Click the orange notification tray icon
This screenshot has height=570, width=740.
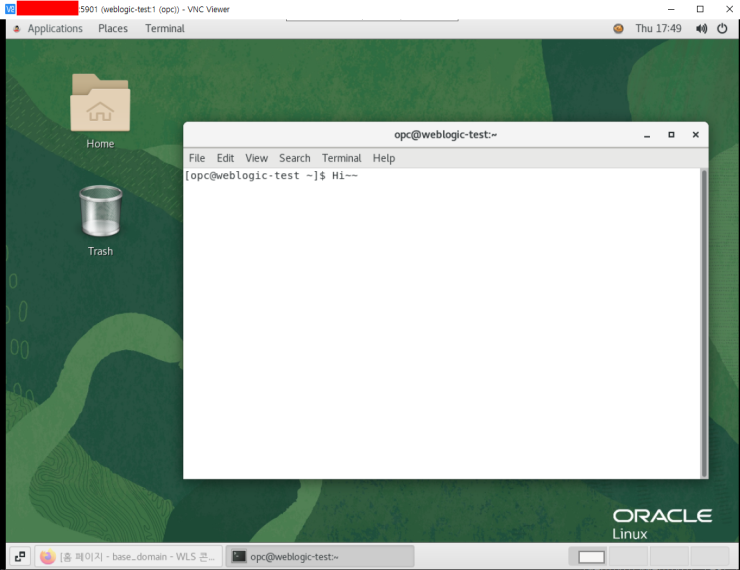pos(618,29)
